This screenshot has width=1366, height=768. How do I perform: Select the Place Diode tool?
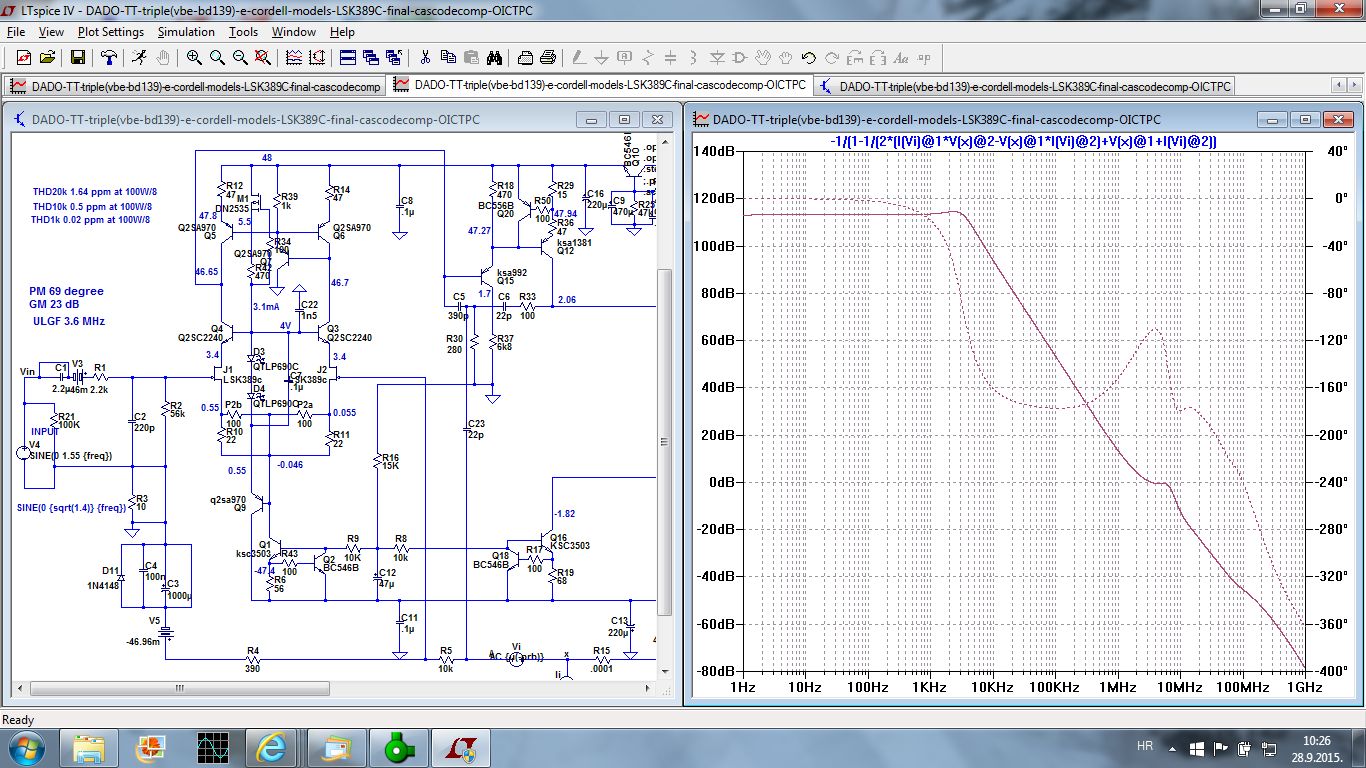(x=717, y=58)
